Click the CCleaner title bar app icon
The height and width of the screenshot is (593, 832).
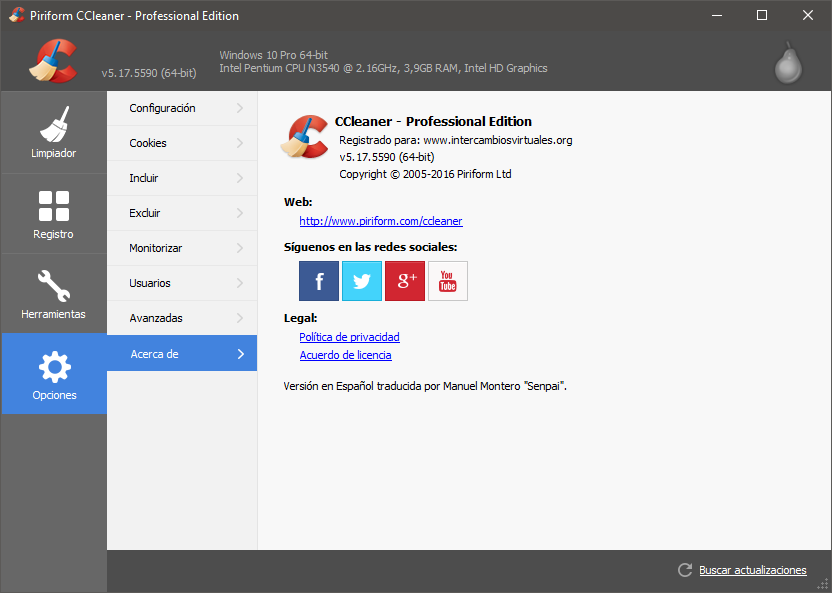click(x=16, y=15)
